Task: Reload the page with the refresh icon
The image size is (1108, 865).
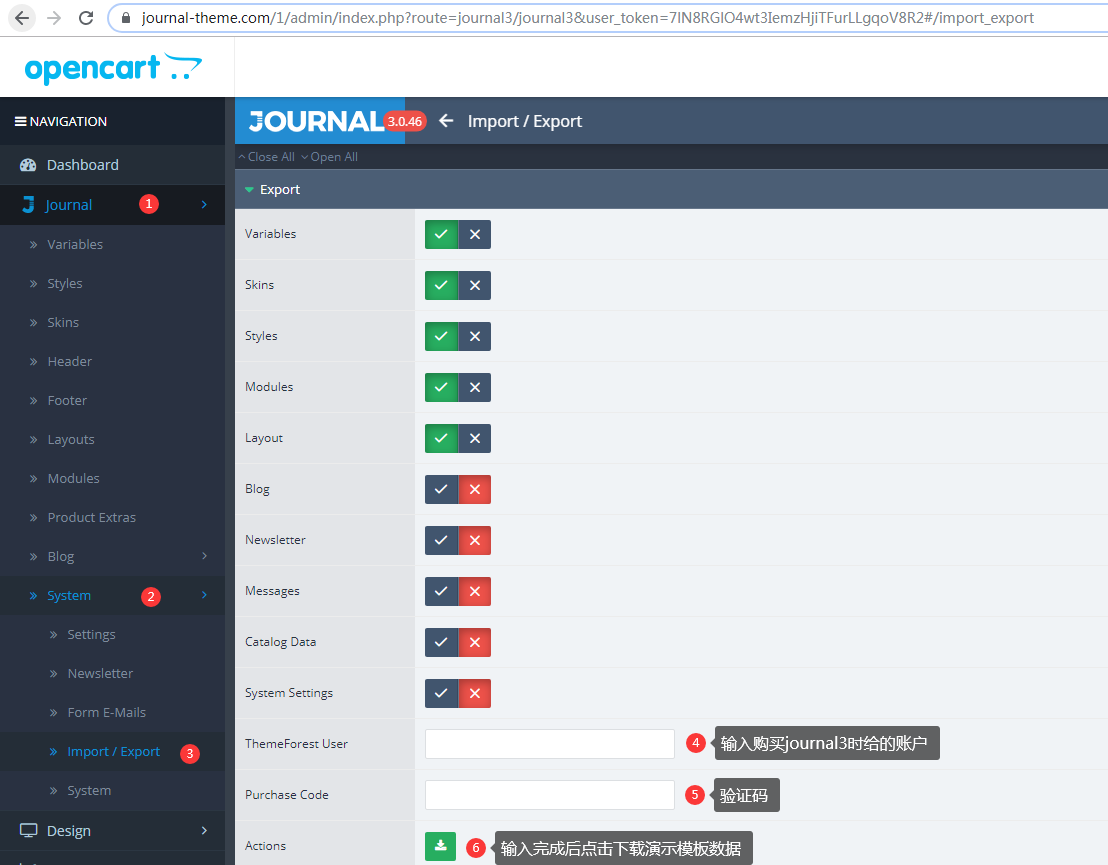Action: [x=86, y=18]
